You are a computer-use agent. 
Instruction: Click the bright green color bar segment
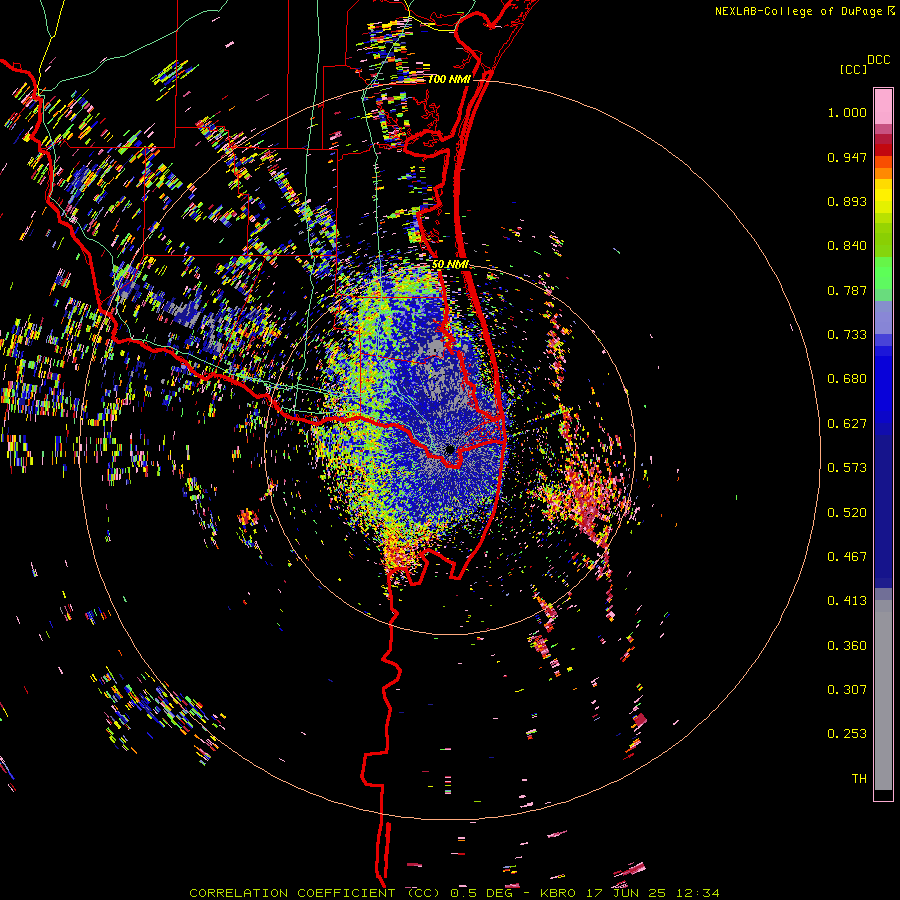coord(883,273)
